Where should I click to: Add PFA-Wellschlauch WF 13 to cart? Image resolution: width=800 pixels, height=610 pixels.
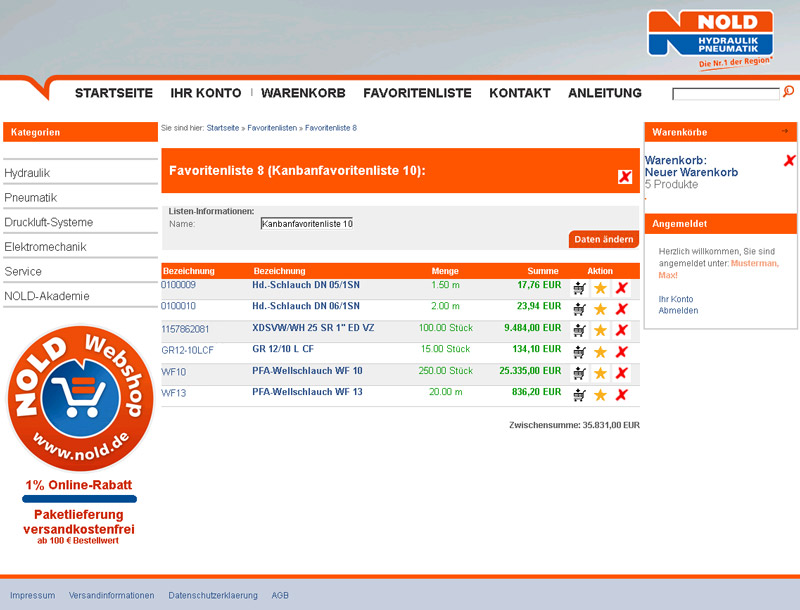click(579, 395)
